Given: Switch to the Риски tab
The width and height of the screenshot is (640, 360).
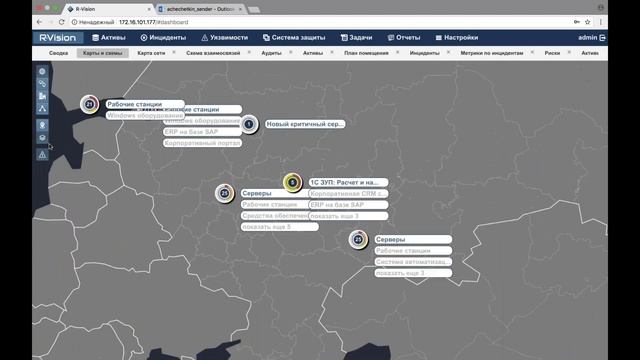Looking at the screenshot, I should coord(552,53).
